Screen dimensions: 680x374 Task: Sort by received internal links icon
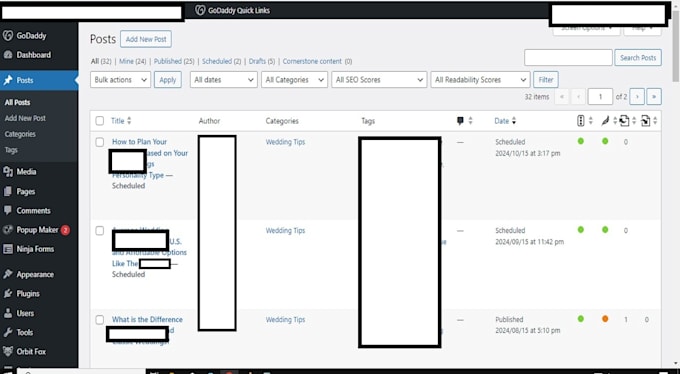point(645,121)
